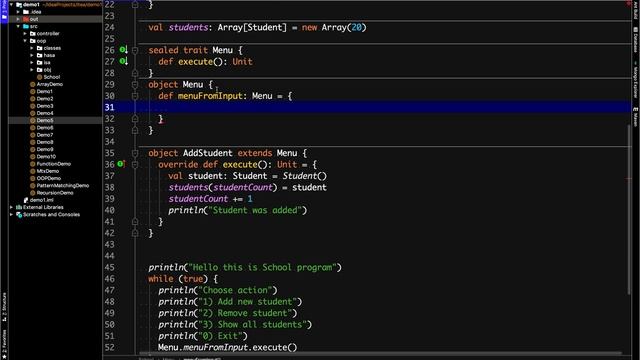This screenshot has width=640, height=360.
Task: Collapse the src folder
Action: 18,26
